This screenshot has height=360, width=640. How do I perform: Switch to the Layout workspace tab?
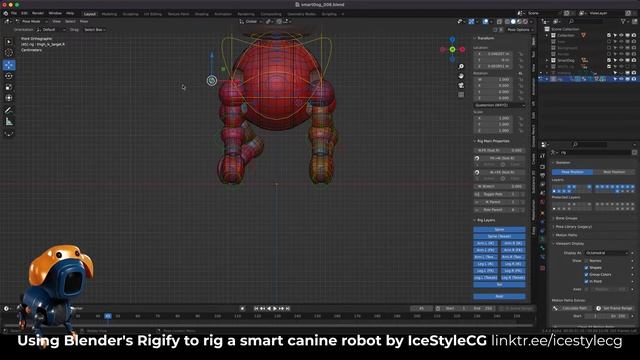coord(89,14)
